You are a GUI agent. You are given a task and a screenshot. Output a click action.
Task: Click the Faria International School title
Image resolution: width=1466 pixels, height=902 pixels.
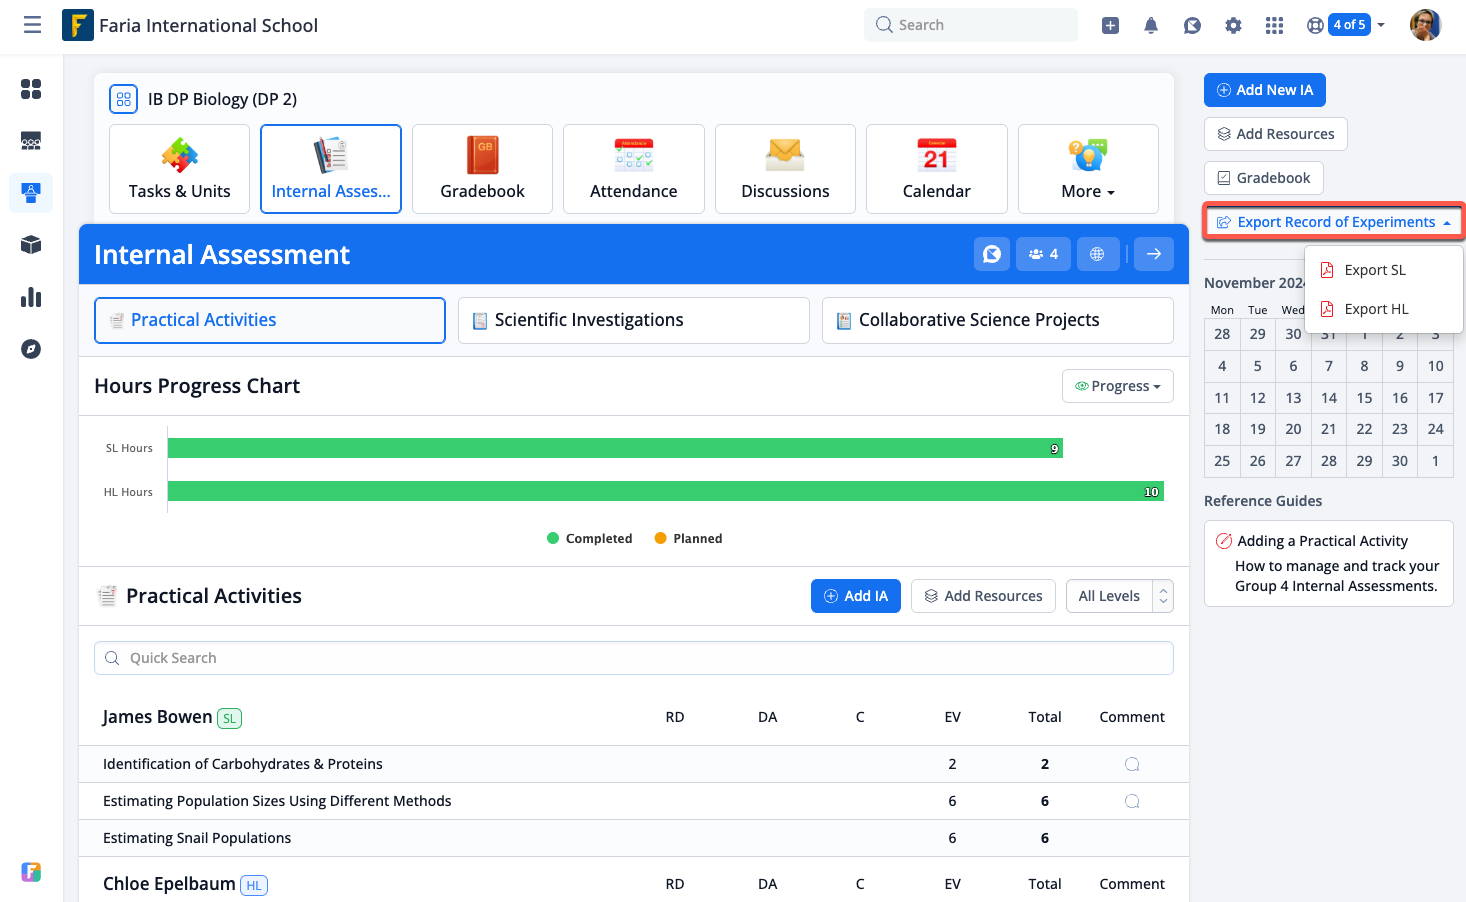208,25
